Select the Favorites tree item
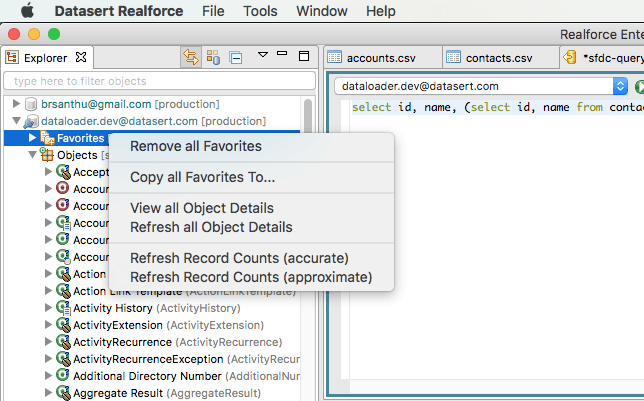The height and width of the screenshot is (401, 644). (80, 138)
